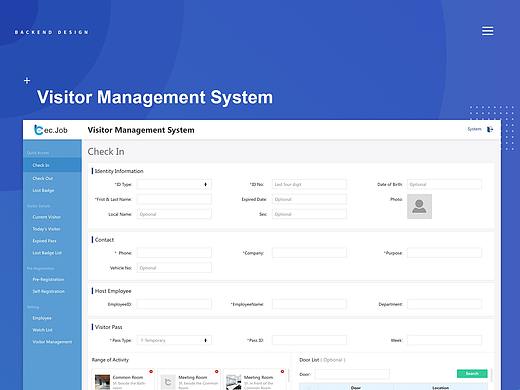Focus the EmployeeName input field

pos(309,304)
